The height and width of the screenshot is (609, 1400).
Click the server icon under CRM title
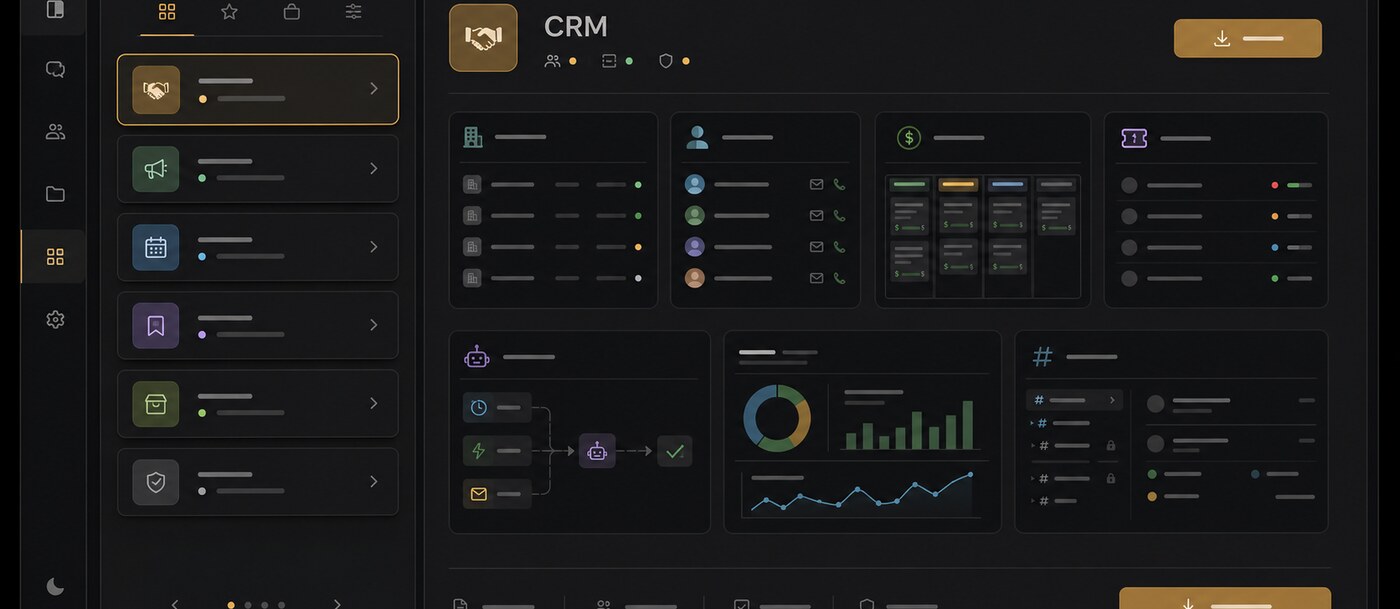click(609, 61)
